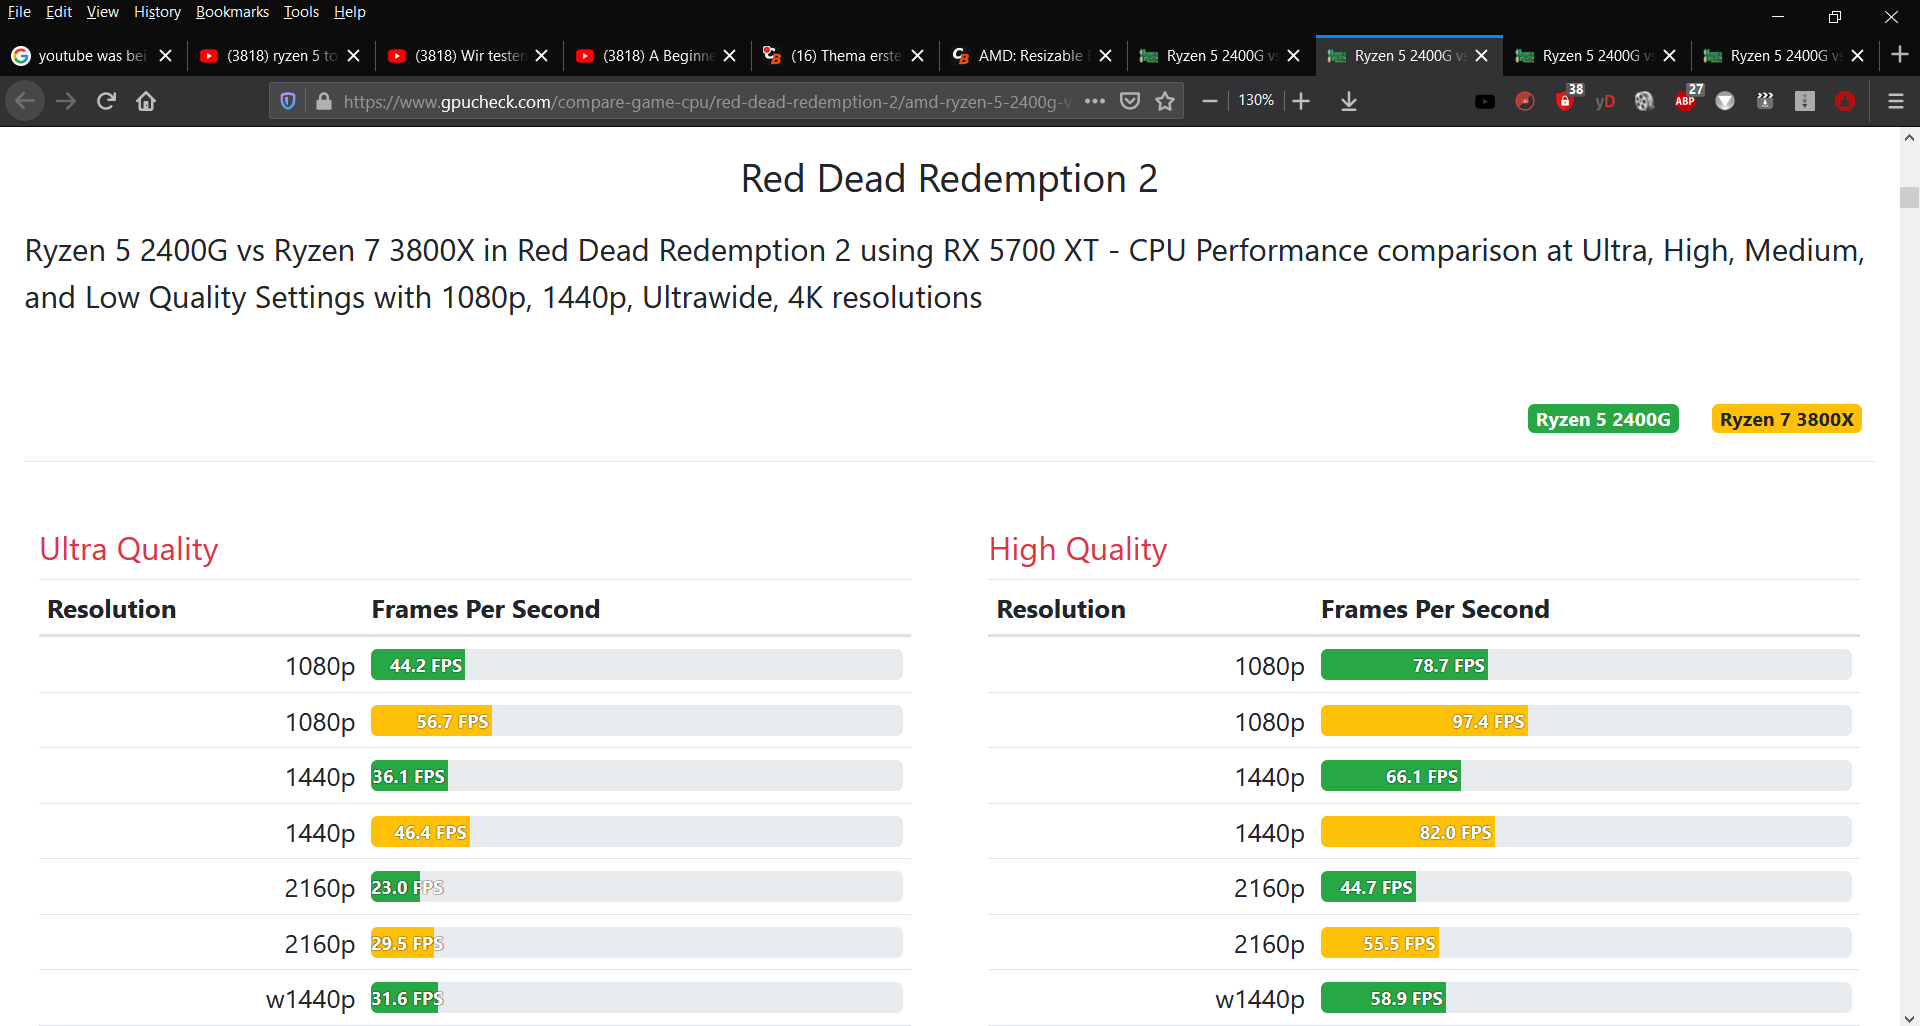Screen dimensions: 1920x1026
Task: Open the View menu
Action: click(103, 12)
